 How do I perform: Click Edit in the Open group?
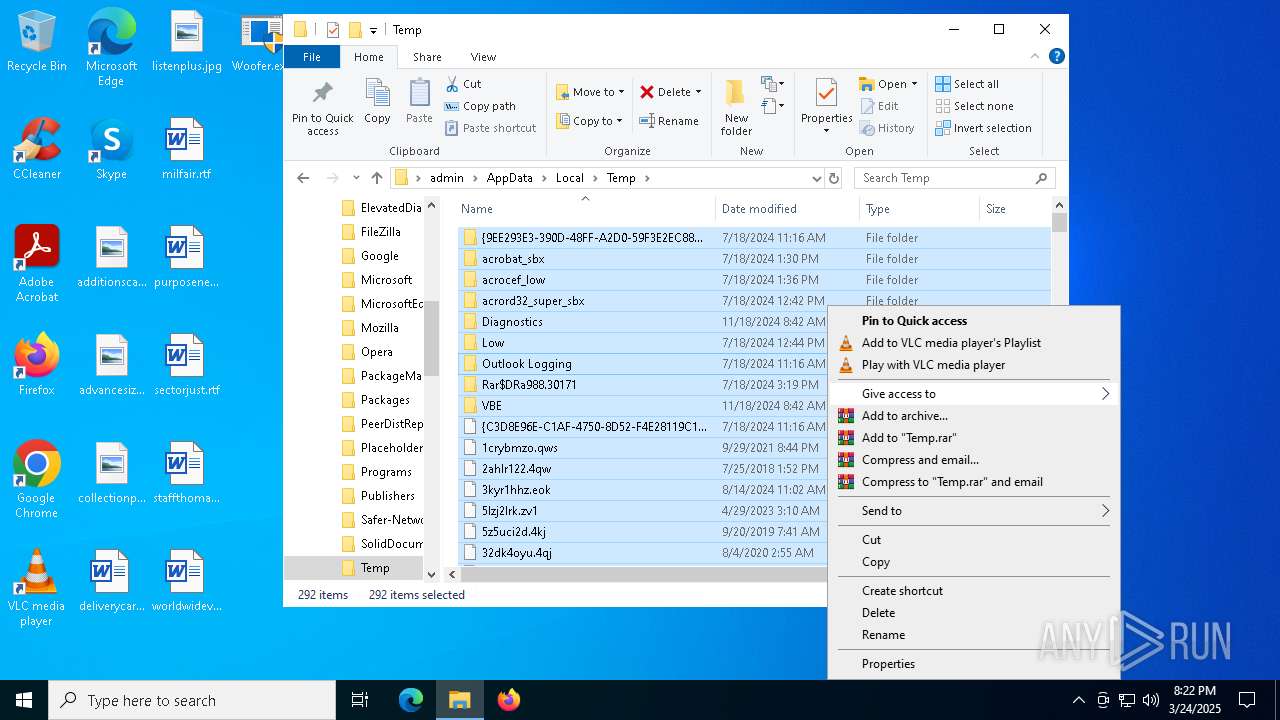tap(879, 106)
